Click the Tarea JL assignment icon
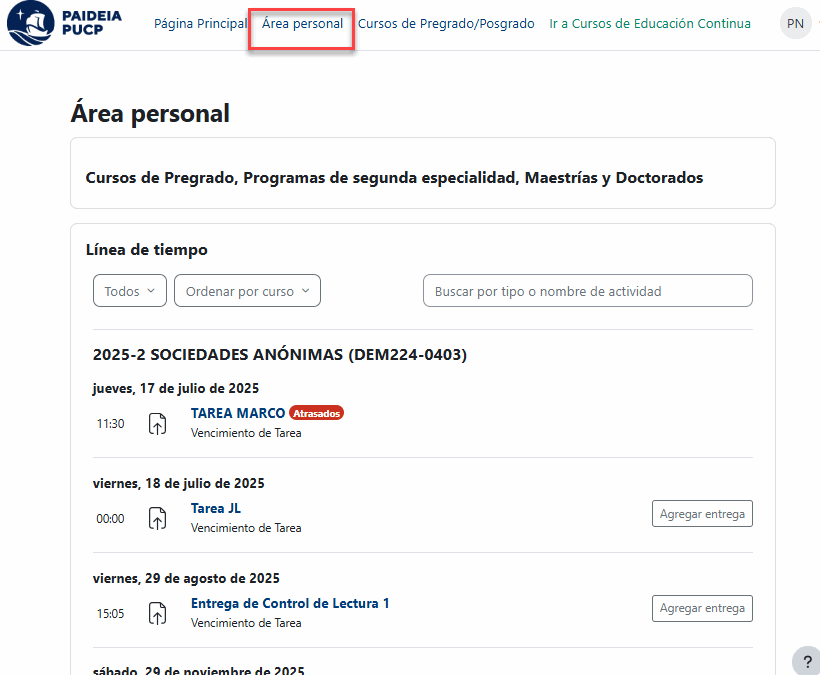Image resolution: width=820 pixels, height=675 pixels. pyautogui.click(x=158, y=519)
